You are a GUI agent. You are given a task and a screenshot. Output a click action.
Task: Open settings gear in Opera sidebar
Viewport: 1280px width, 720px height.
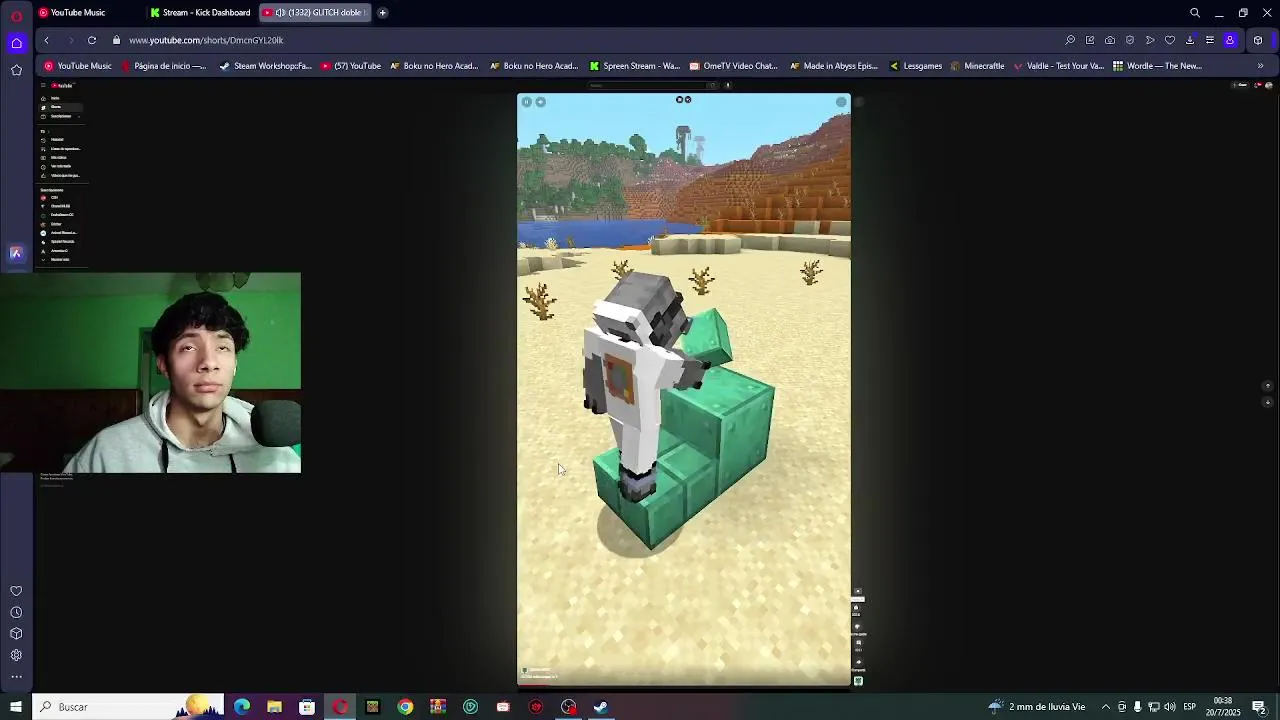pyautogui.click(x=16, y=655)
